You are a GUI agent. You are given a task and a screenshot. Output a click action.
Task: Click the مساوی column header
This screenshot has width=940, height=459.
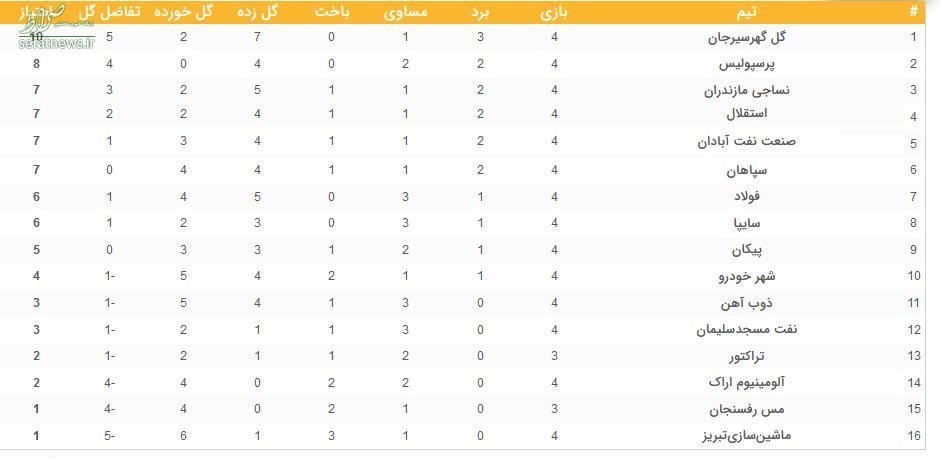point(405,12)
